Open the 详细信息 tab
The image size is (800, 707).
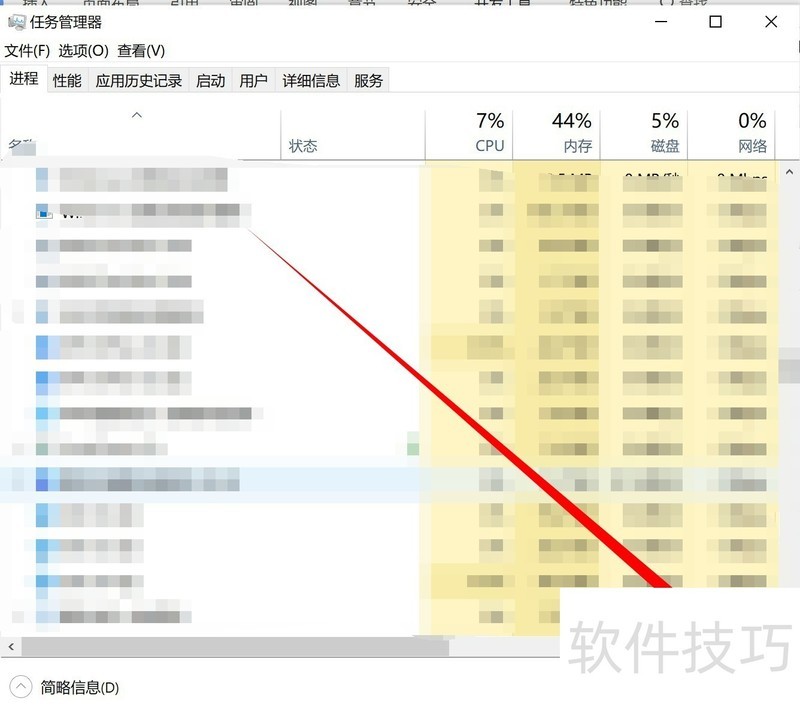click(311, 80)
